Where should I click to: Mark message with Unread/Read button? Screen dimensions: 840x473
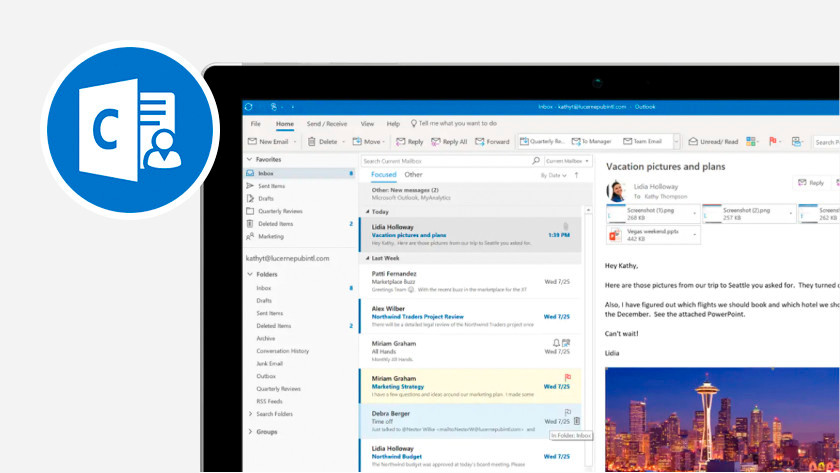pyautogui.click(x=713, y=142)
